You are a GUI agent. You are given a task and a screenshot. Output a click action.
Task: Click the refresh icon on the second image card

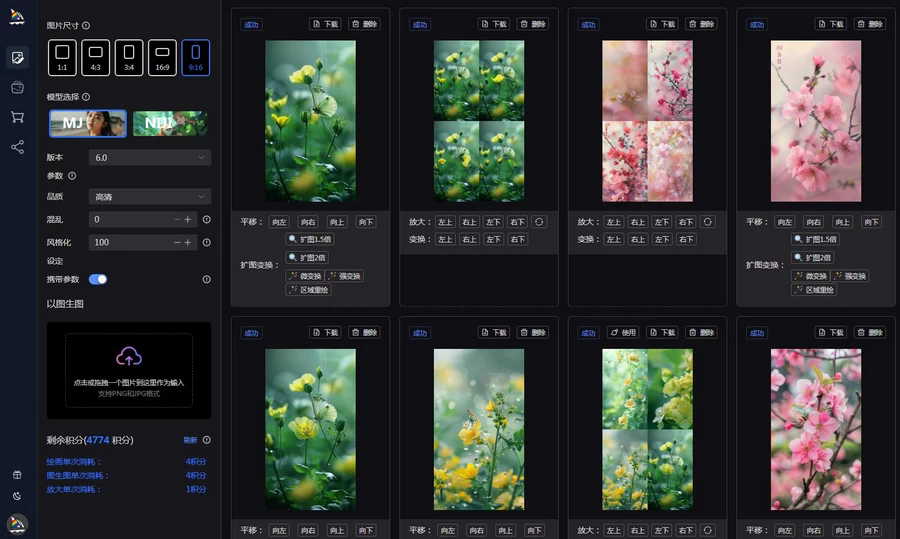click(x=539, y=222)
